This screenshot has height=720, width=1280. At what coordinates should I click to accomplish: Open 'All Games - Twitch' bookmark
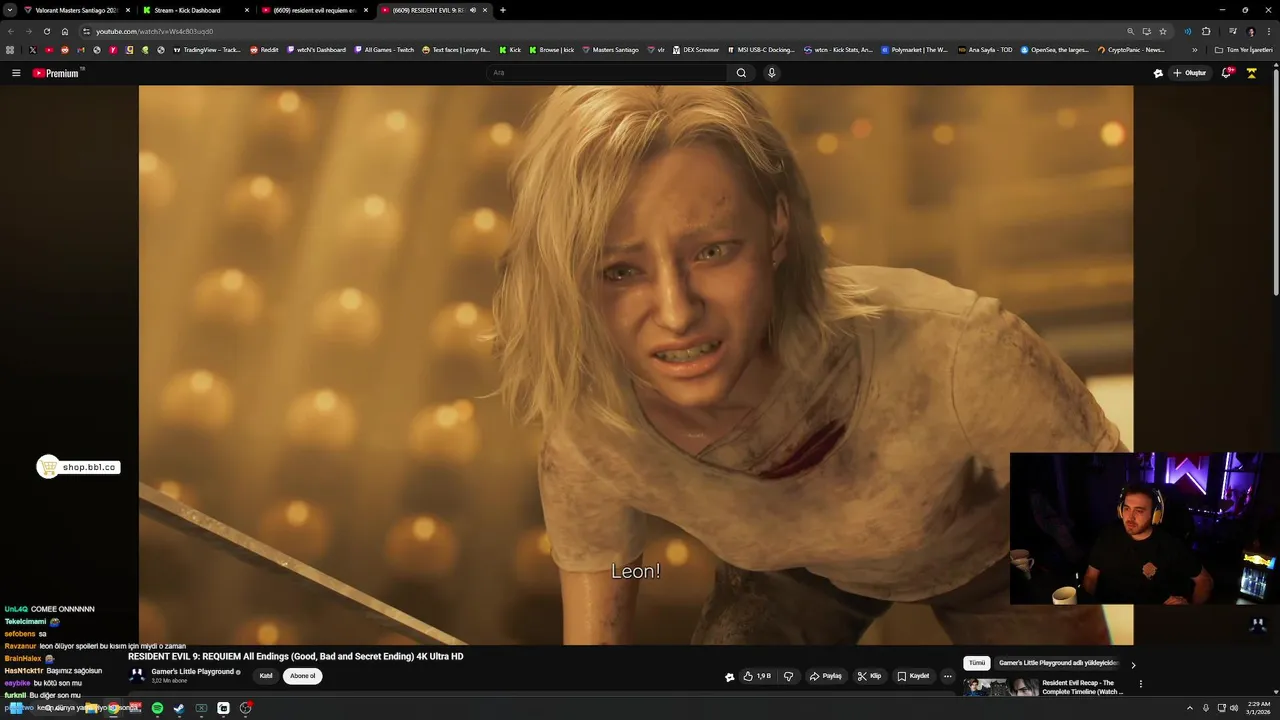(384, 49)
